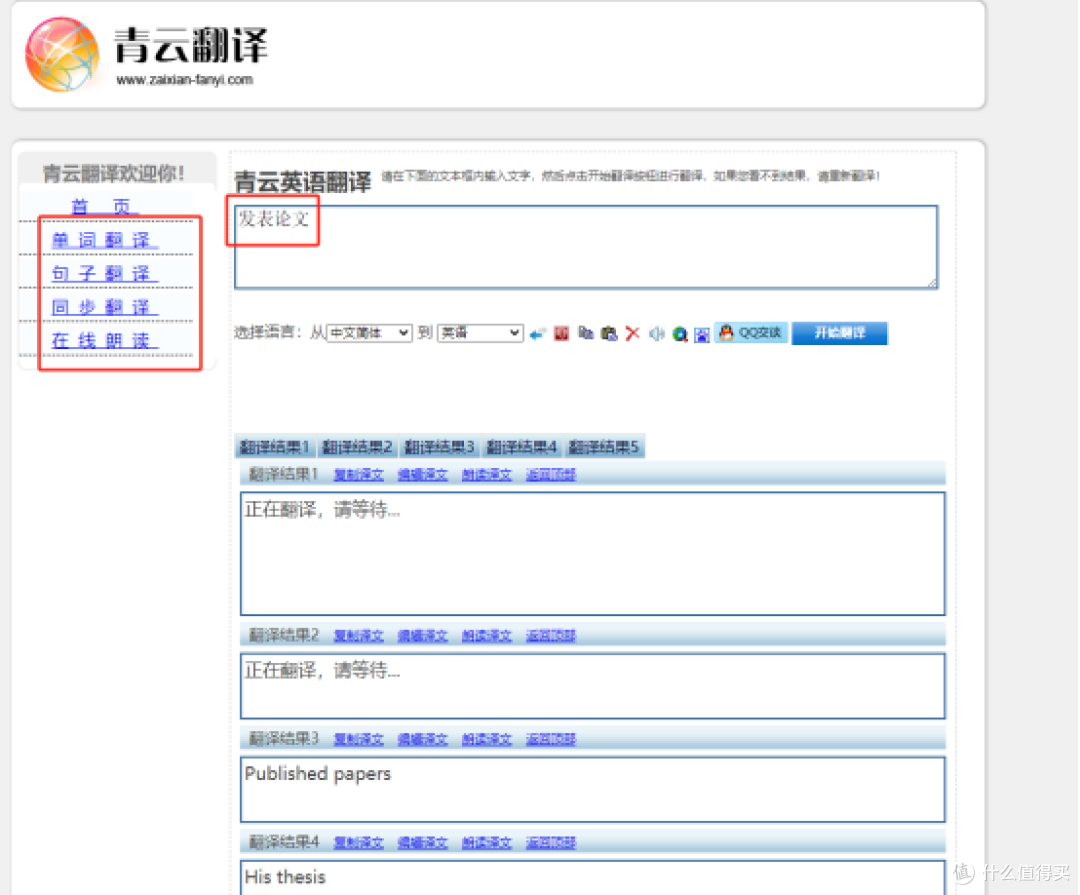
Task: Click 朗读译文 in the 翻译结果3 row
Action: (487, 740)
